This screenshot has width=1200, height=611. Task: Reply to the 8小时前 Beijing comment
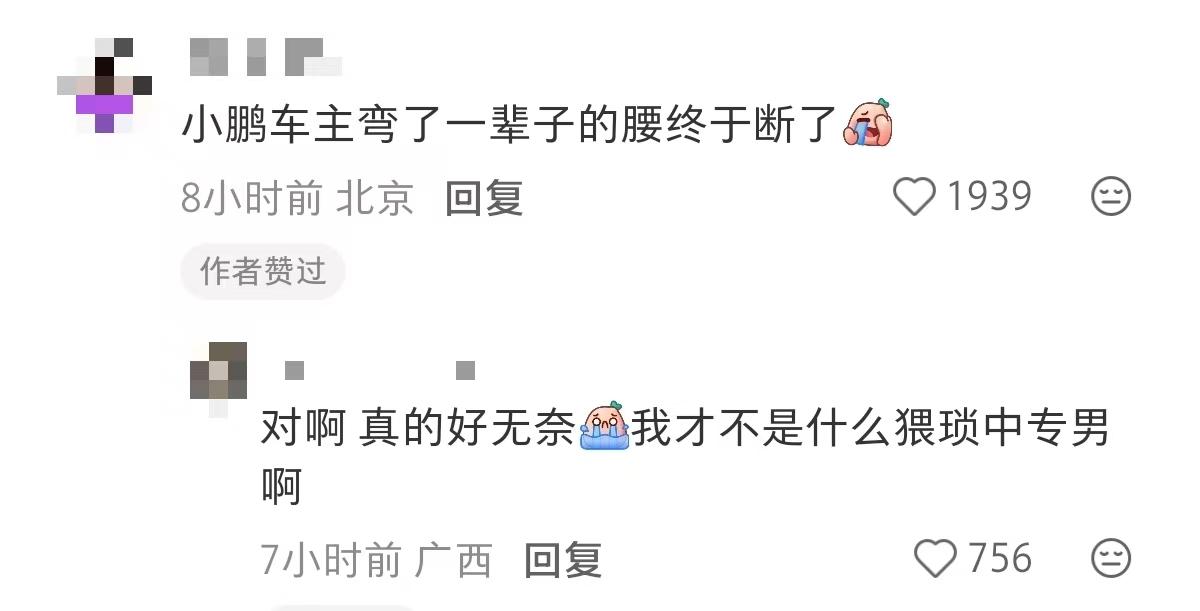point(484,198)
